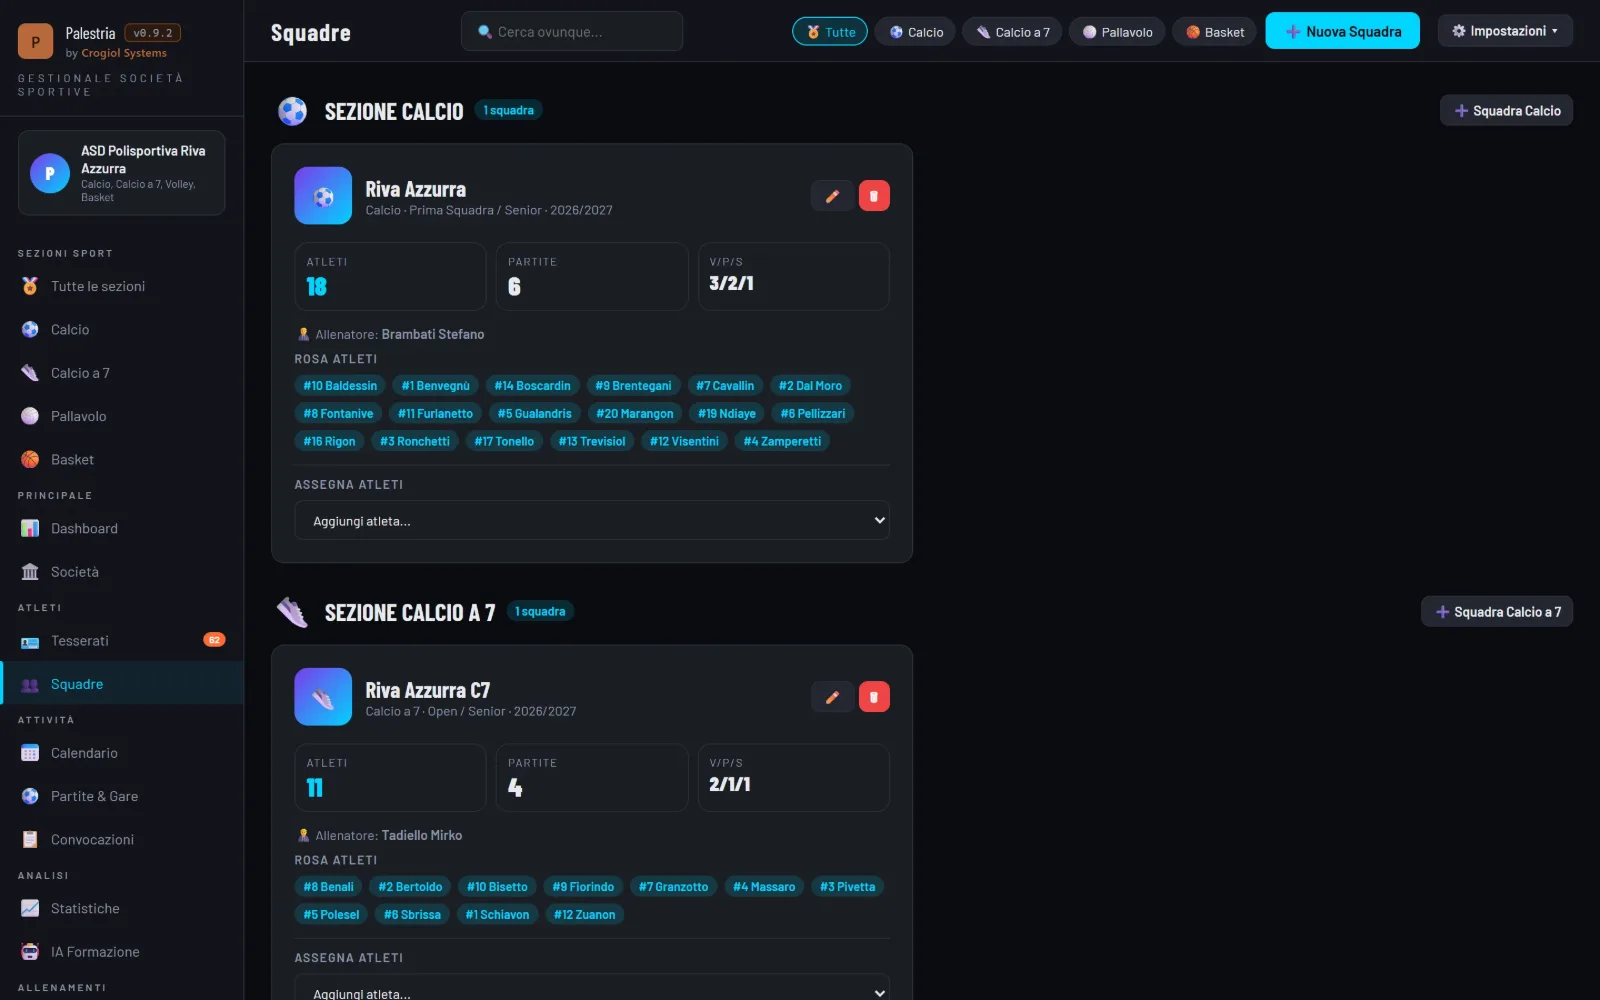Click athlete chip #20 Marangon
The image size is (1600, 1000).
click(635, 414)
